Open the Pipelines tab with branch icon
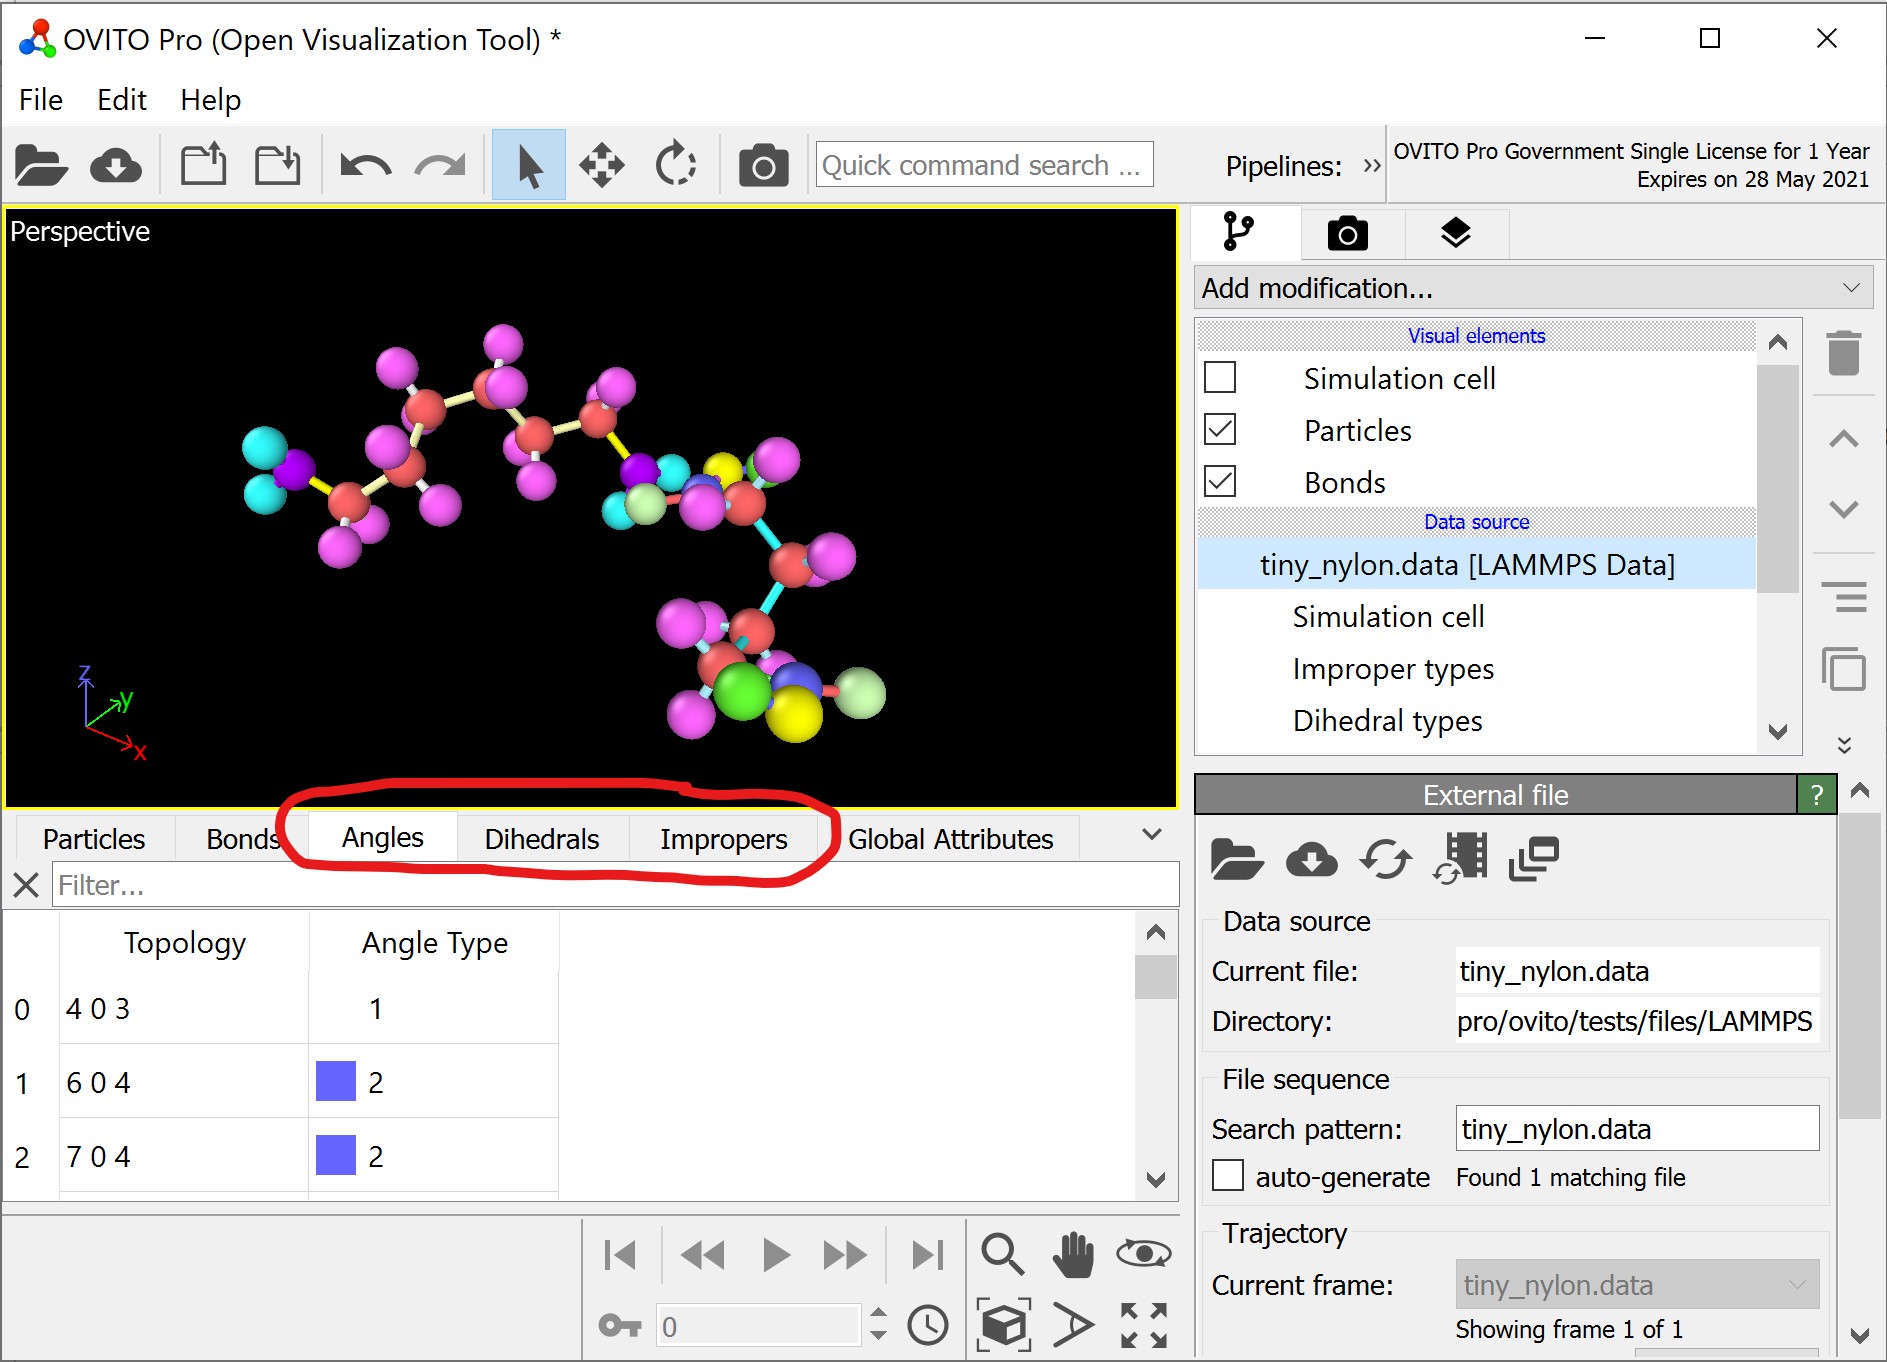 pyautogui.click(x=1238, y=232)
